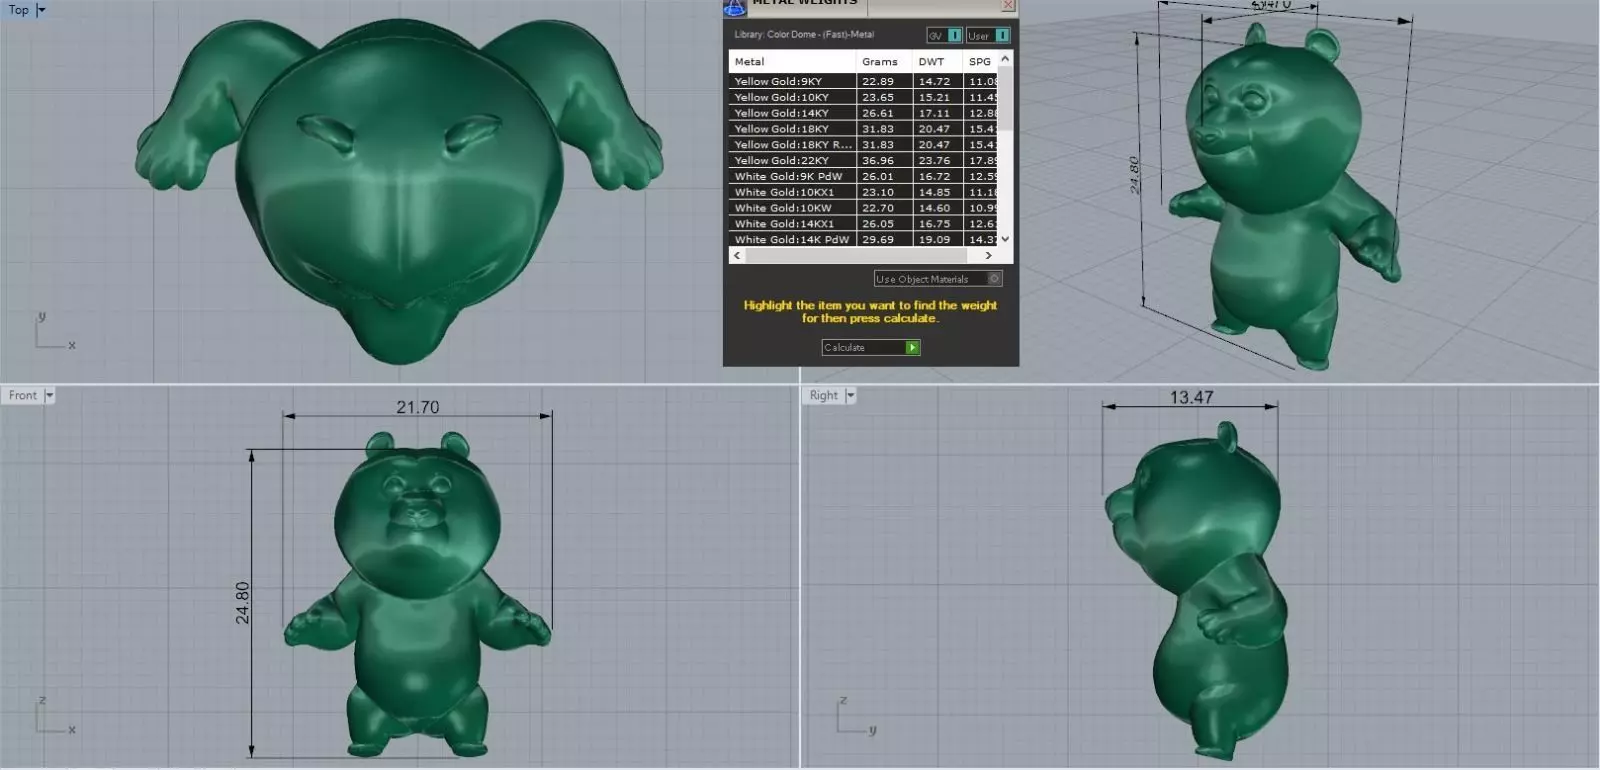This screenshot has width=1600, height=770.
Task: Click the 23.76 DWT cell
Action: tap(938, 161)
